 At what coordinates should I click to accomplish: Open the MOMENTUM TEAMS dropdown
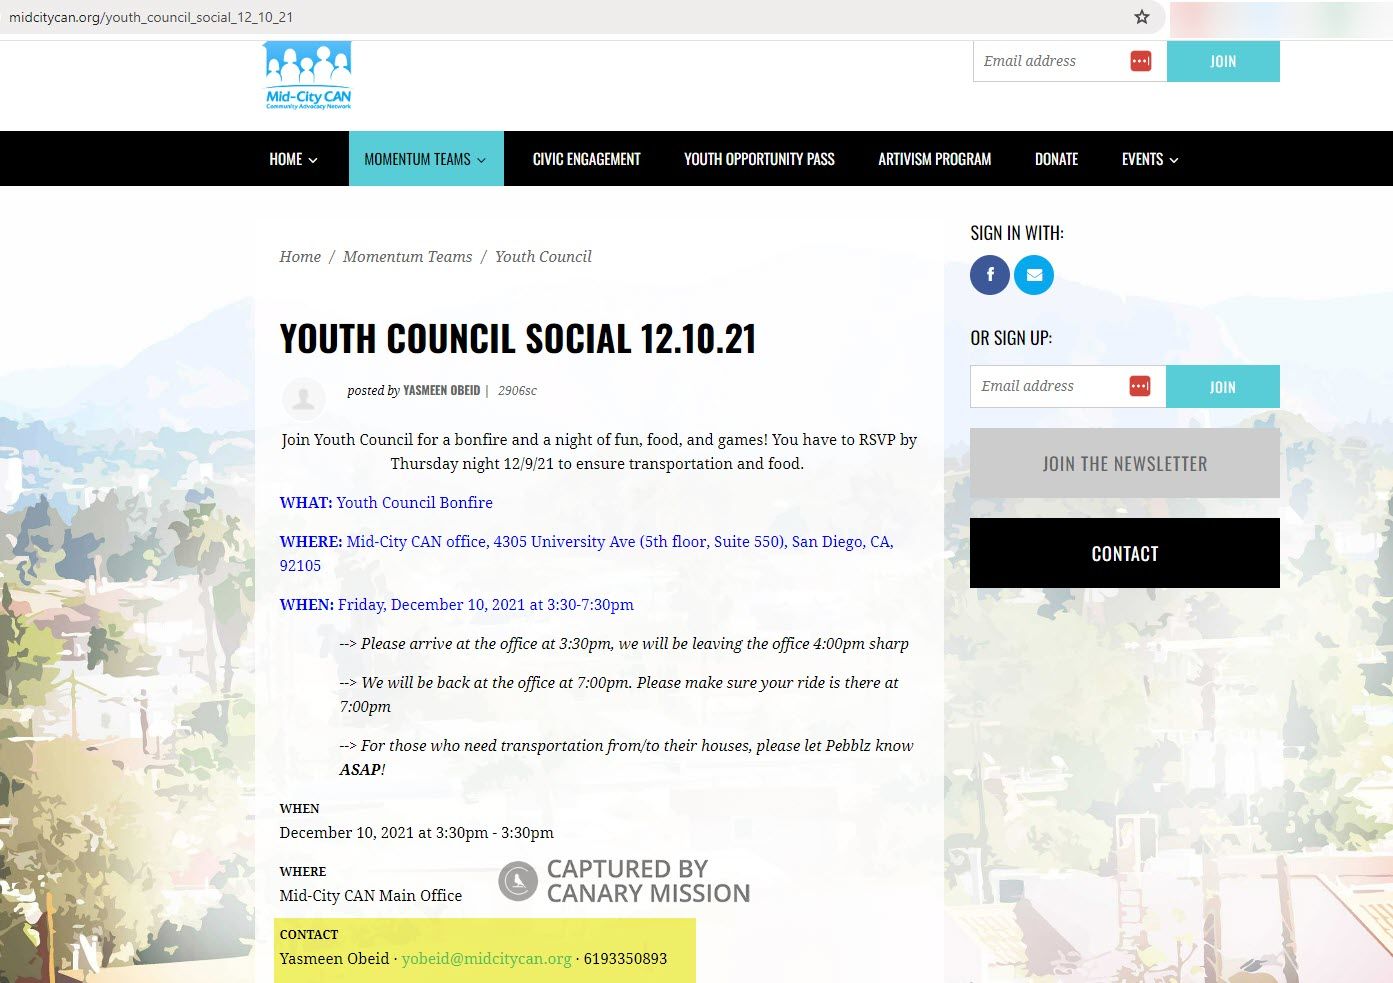pos(426,158)
